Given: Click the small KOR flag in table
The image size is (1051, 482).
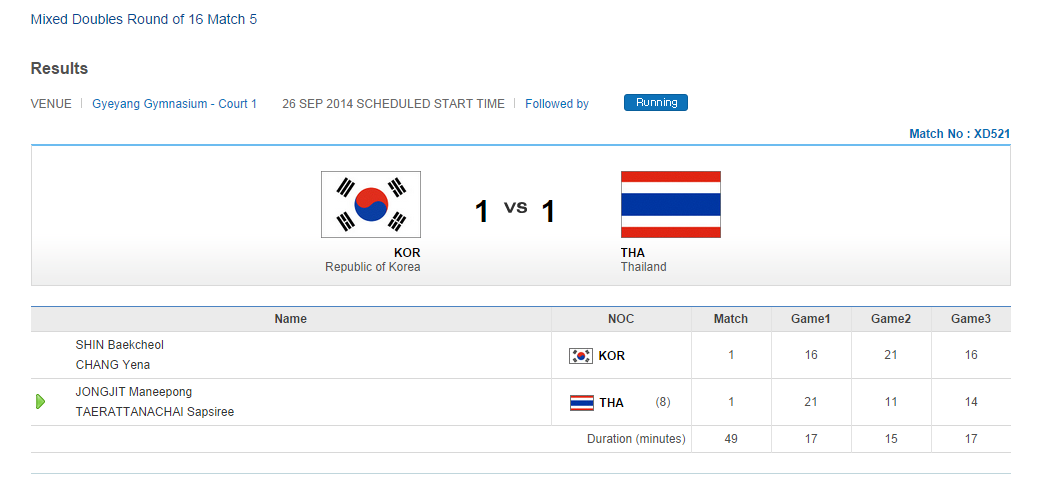Looking at the screenshot, I should [580, 356].
